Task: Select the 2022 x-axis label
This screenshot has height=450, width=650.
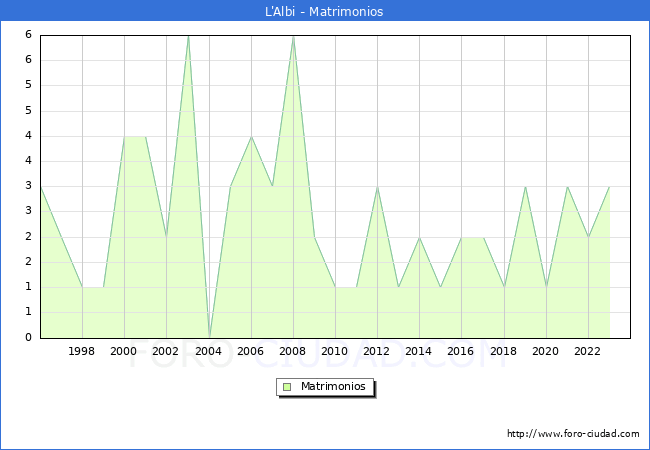Action: tap(587, 351)
